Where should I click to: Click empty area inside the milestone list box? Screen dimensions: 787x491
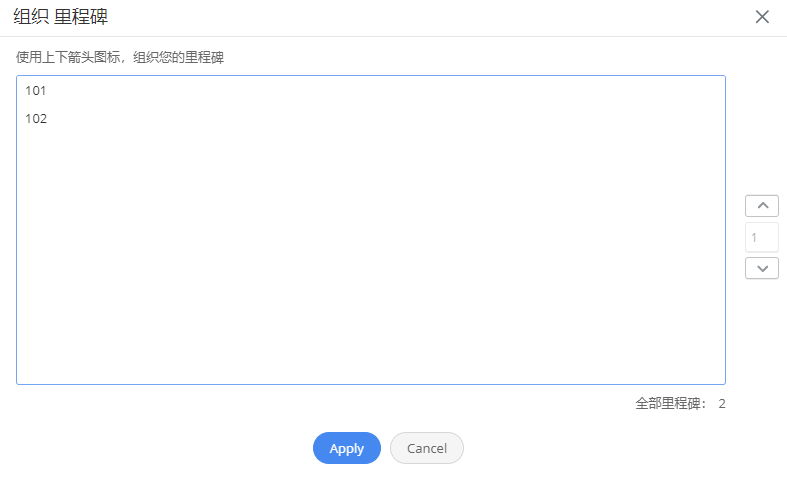(x=370, y=251)
